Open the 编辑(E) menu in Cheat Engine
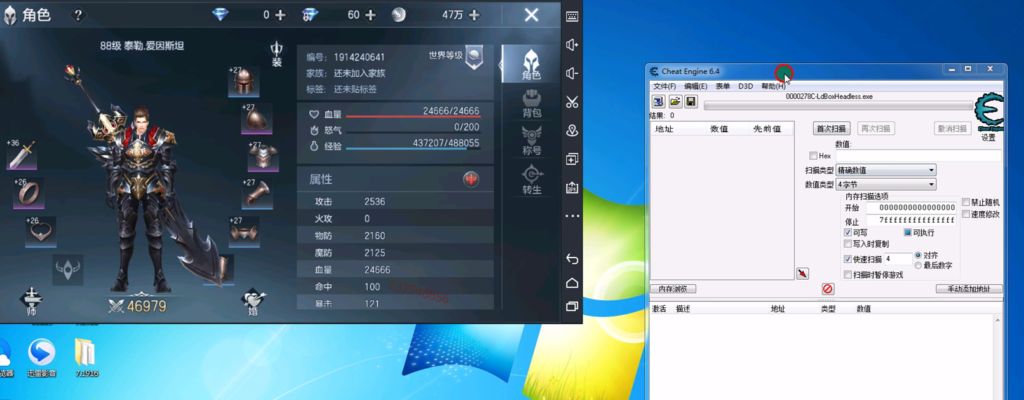The width and height of the screenshot is (1024, 400). pyautogui.click(x=696, y=86)
